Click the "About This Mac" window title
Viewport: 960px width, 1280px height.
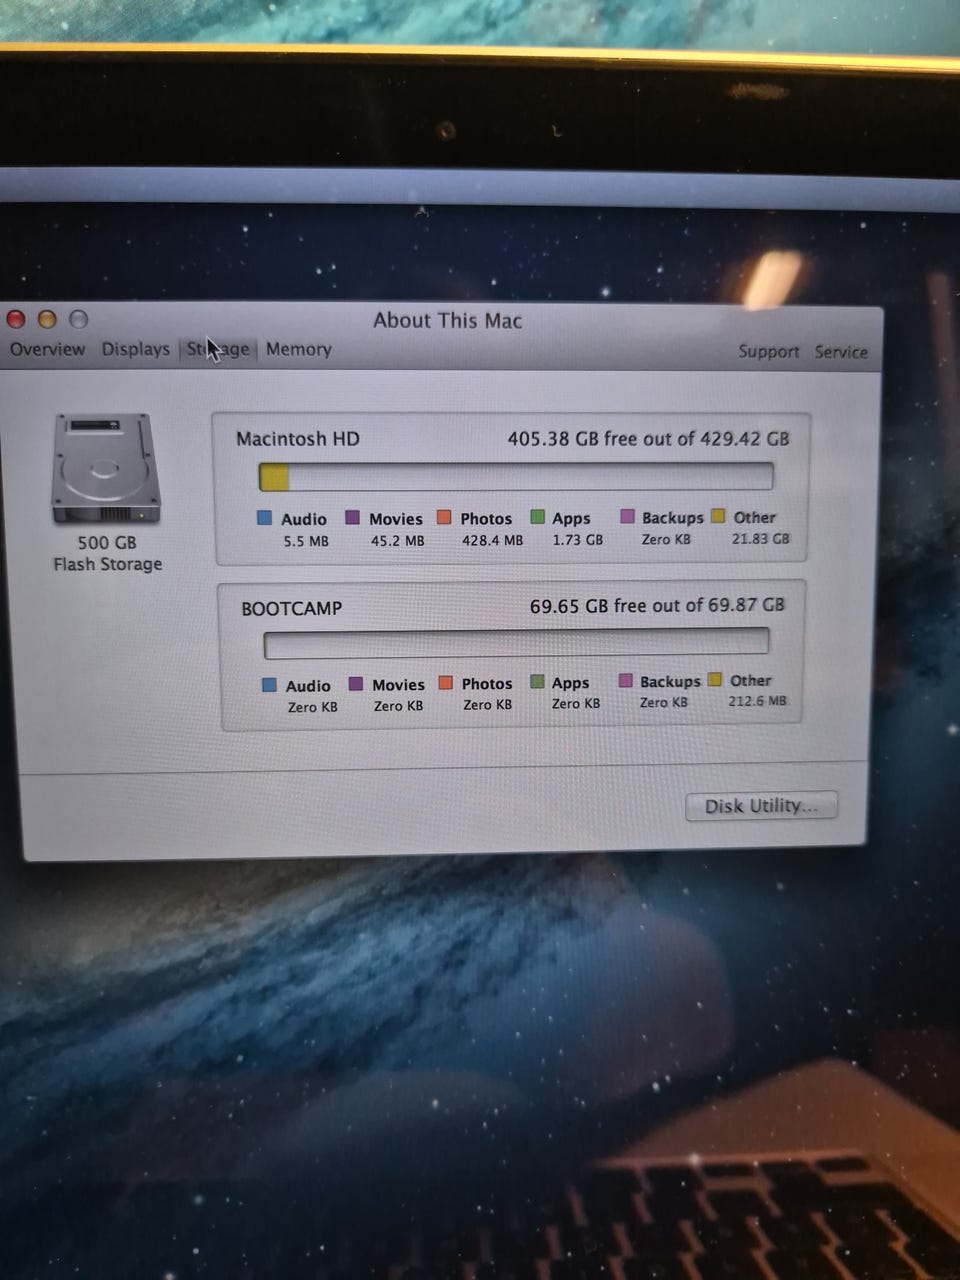447,320
